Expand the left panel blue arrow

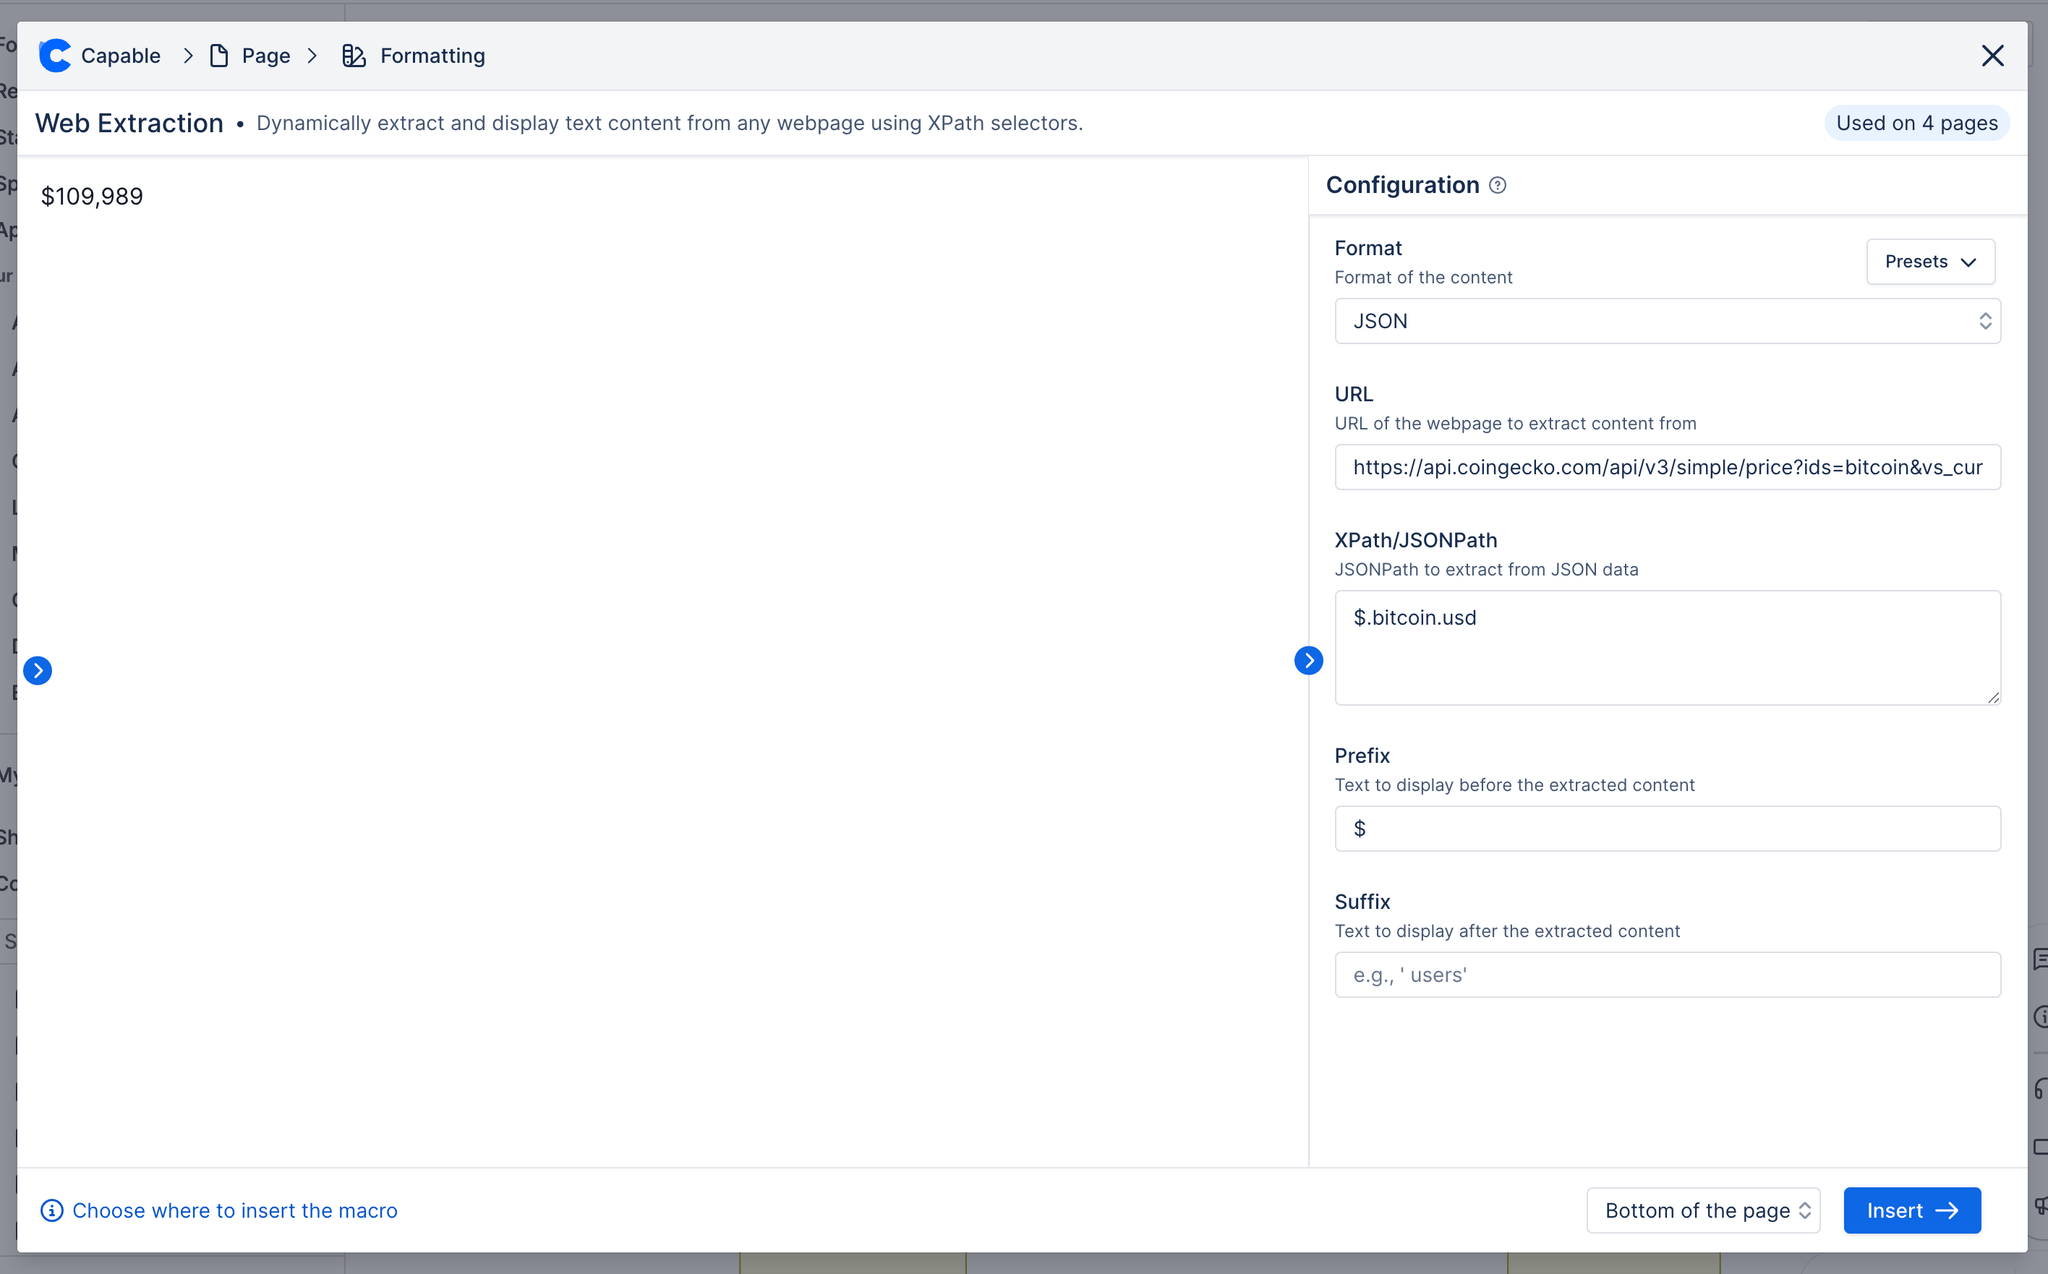point(38,670)
